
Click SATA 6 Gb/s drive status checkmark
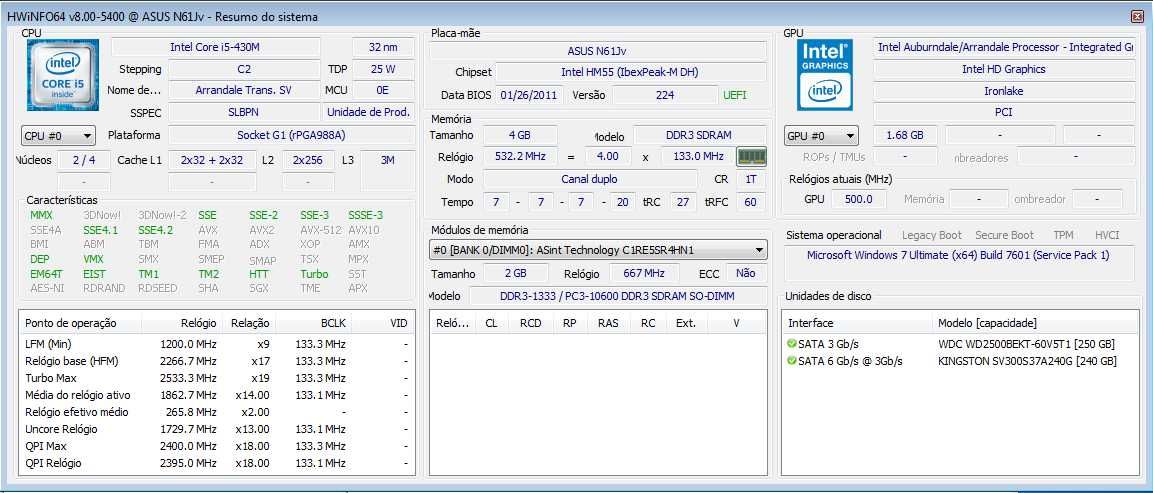click(x=791, y=361)
